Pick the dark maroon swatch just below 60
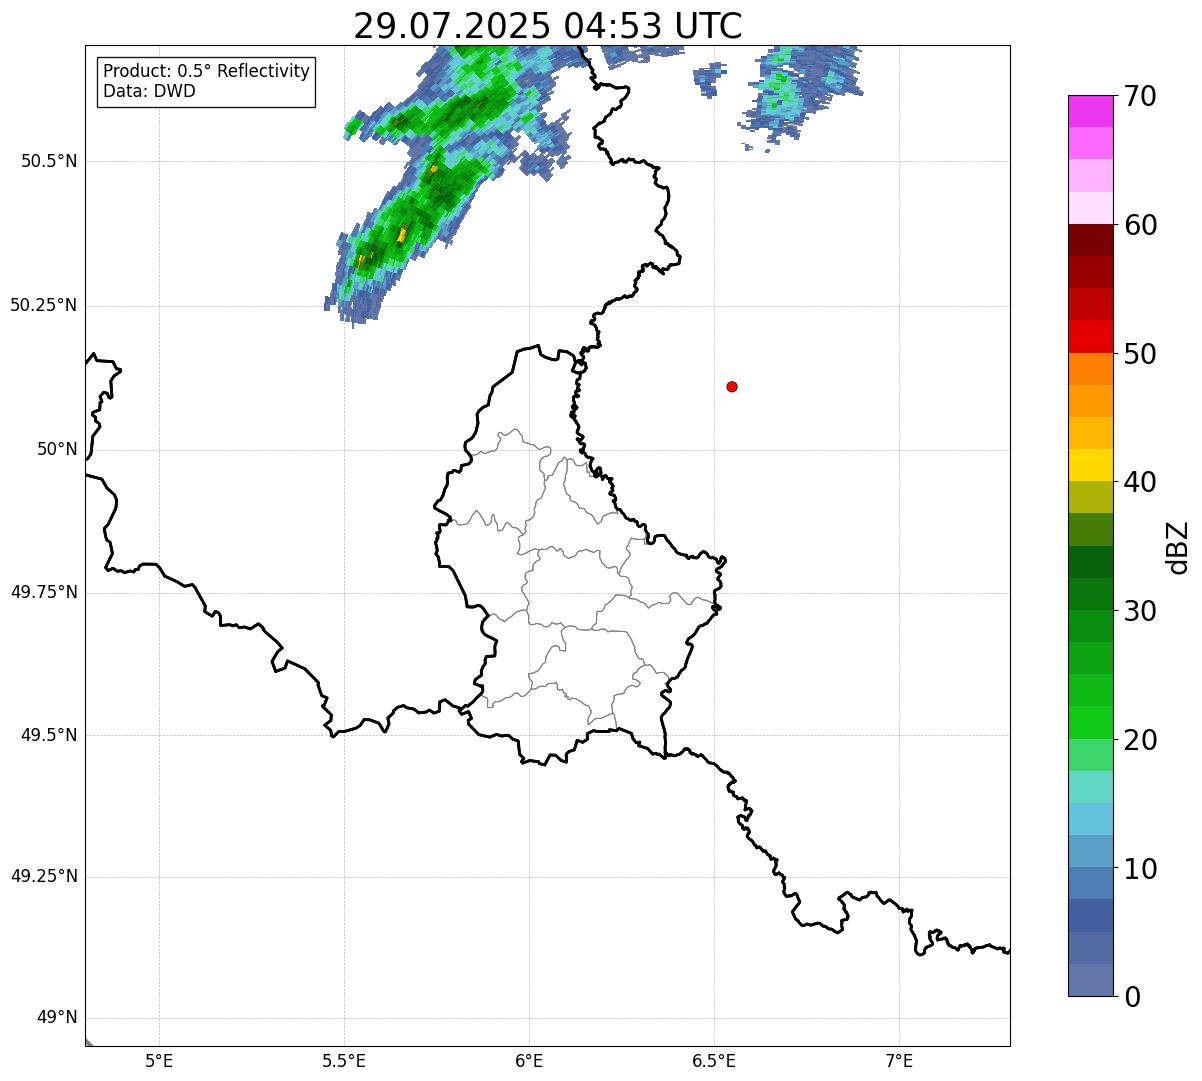The width and height of the screenshot is (1202, 1081). [x=1090, y=240]
